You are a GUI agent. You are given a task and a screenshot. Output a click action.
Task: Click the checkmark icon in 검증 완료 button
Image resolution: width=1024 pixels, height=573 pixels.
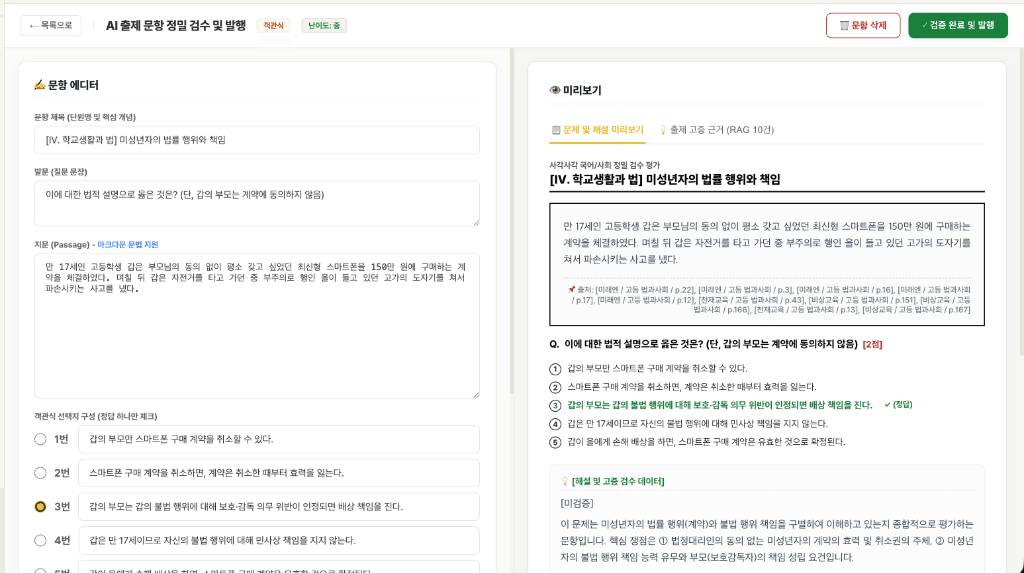(x=925, y=25)
